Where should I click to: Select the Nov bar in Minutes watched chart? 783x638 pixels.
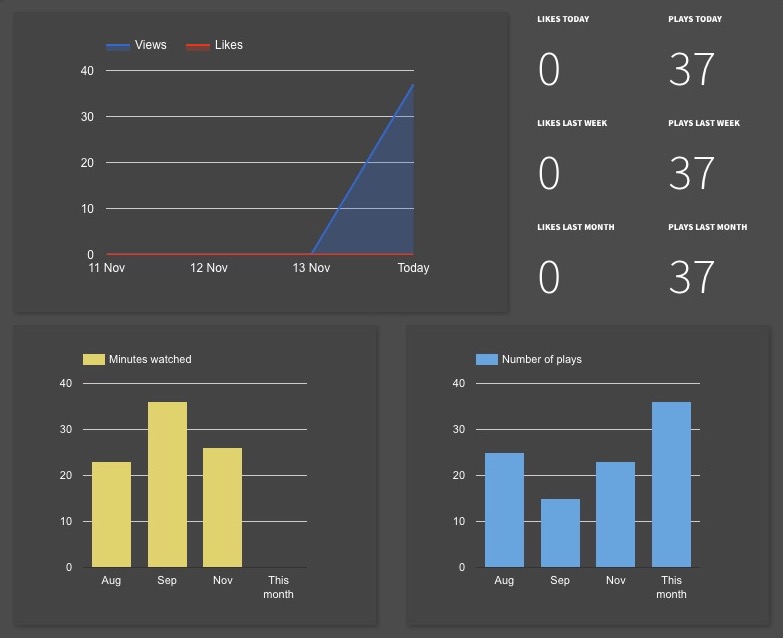(222, 507)
